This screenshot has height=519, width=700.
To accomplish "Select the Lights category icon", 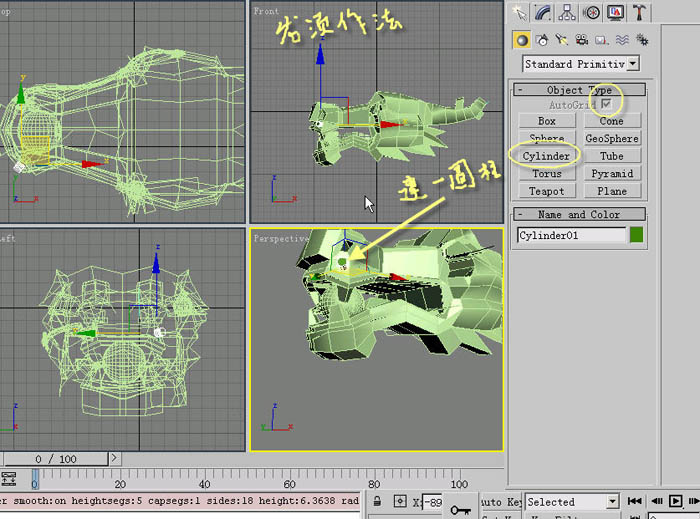I will click(x=562, y=40).
